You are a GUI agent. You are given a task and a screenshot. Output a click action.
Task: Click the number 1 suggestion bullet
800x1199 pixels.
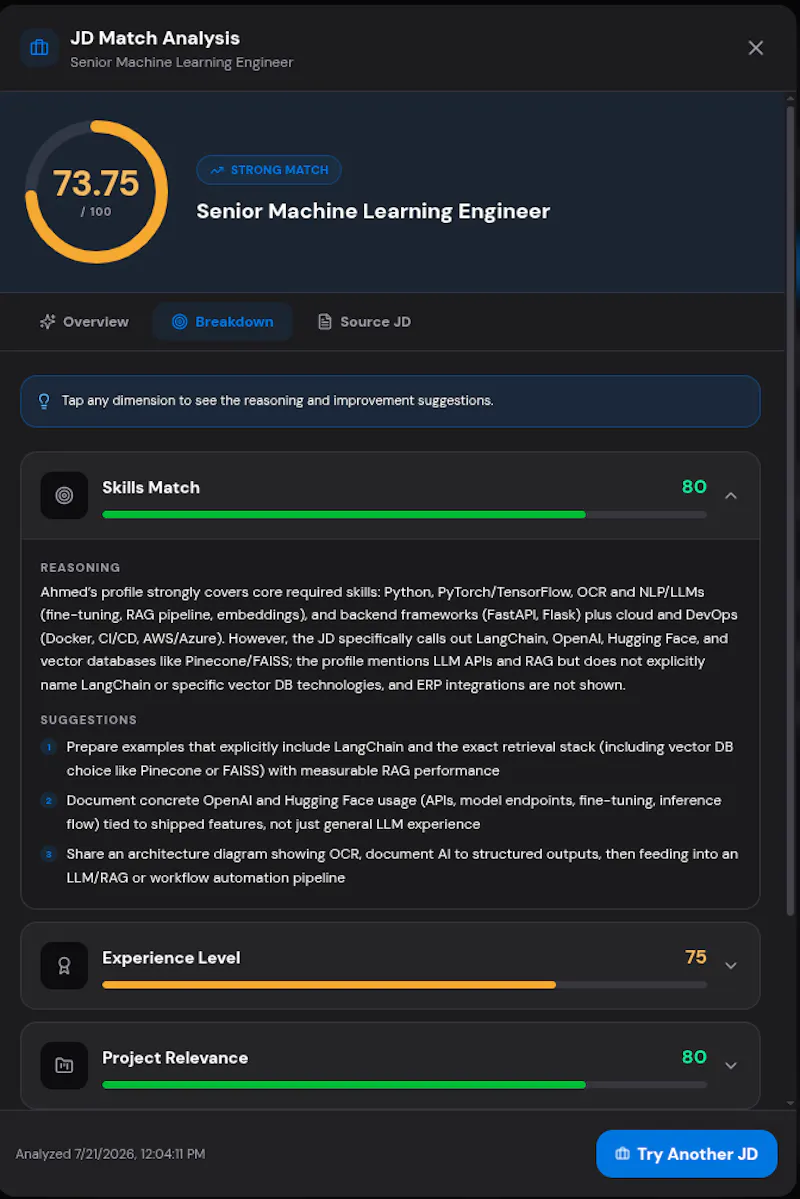pos(49,747)
